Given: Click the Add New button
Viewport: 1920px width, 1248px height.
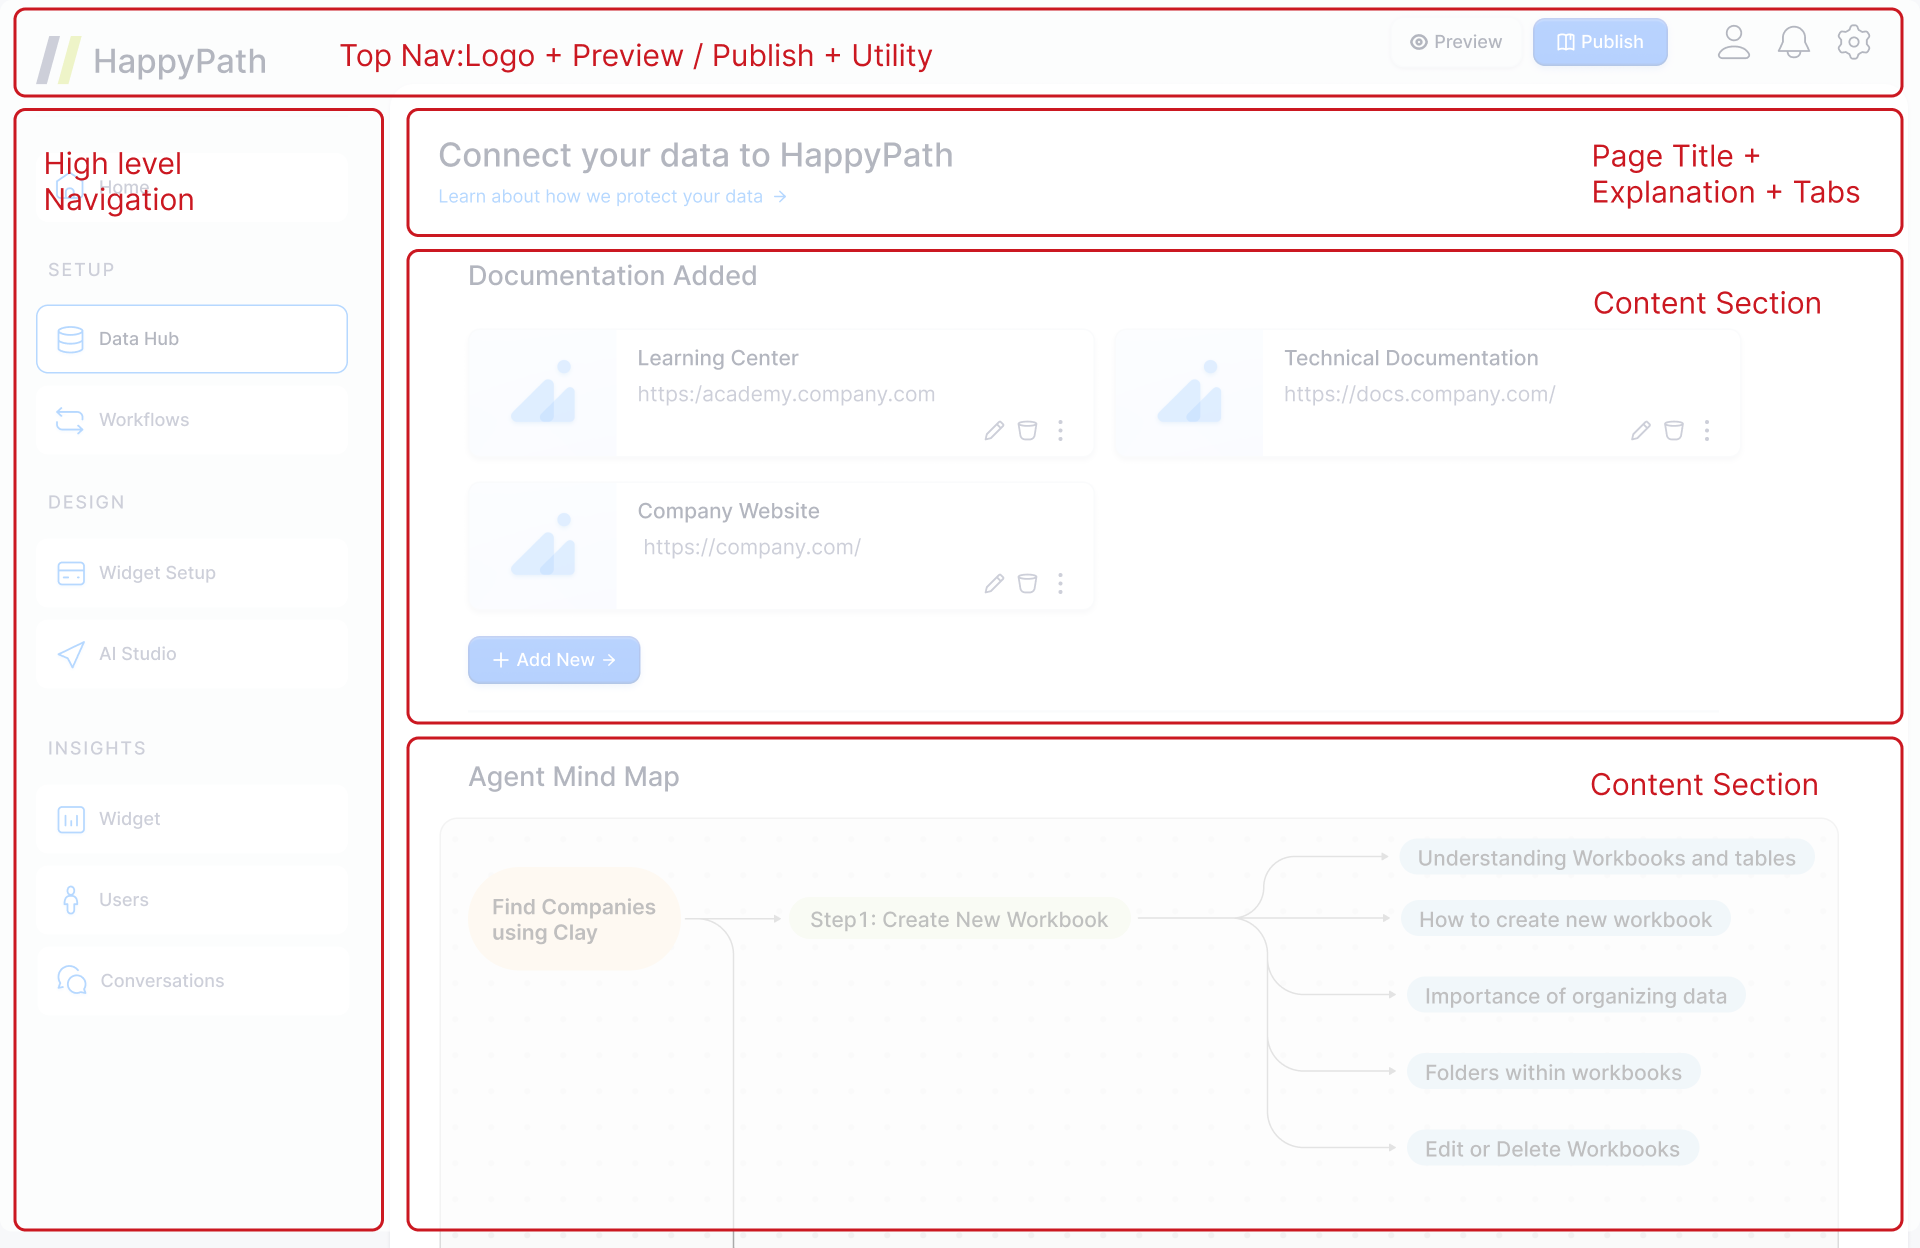Looking at the screenshot, I should pyautogui.click(x=554, y=660).
